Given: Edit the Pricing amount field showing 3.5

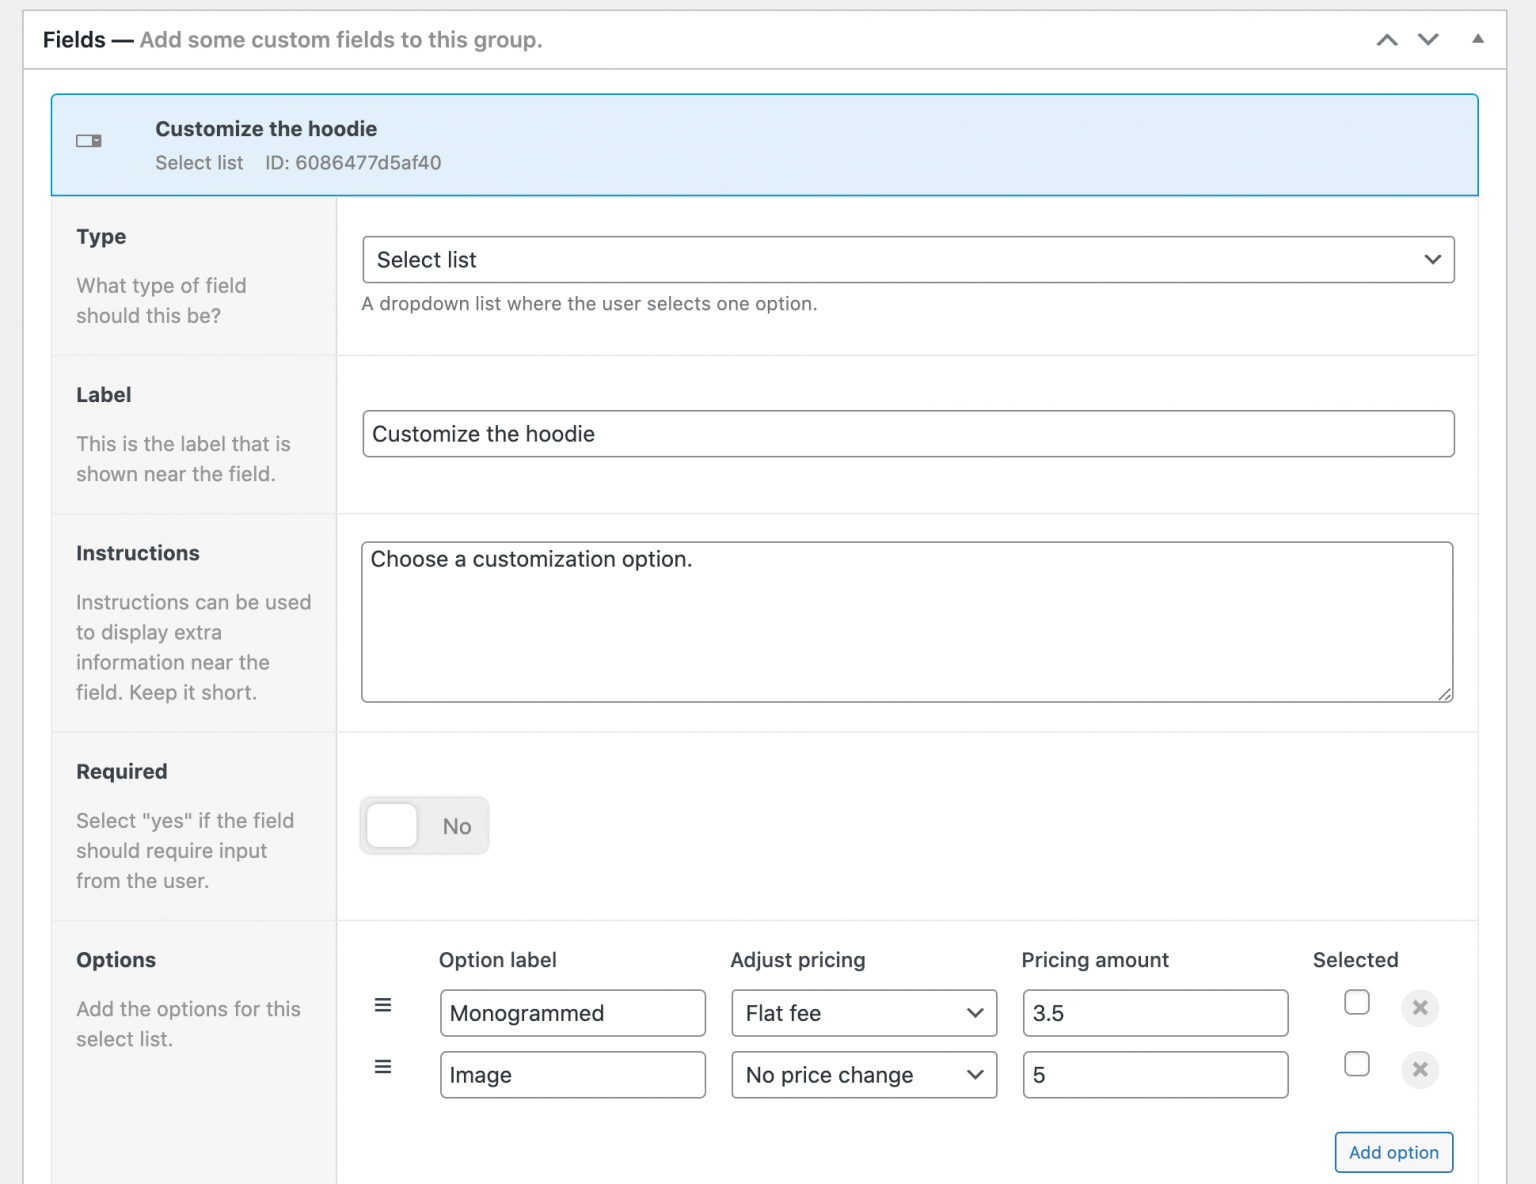Looking at the screenshot, I should point(1155,1013).
